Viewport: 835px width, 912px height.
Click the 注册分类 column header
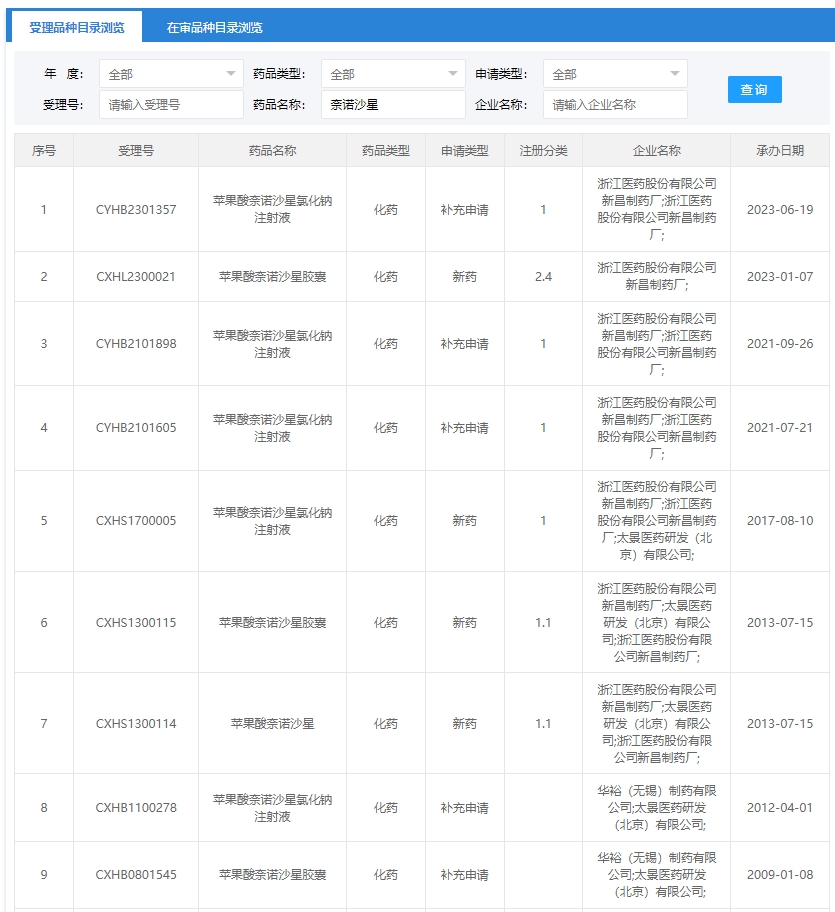tap(543, 151)
